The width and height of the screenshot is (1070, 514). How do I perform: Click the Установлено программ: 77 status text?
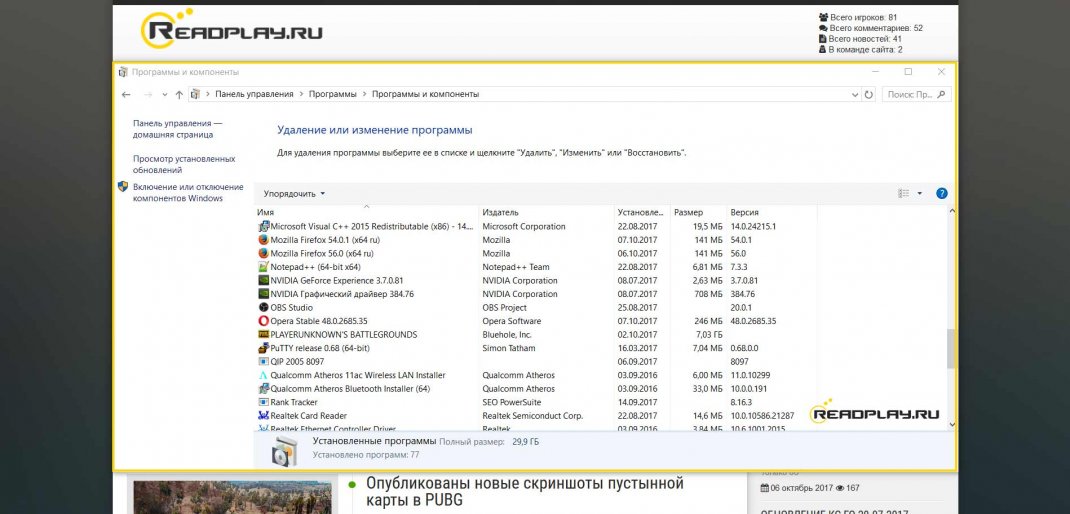pyautogui.click(x=366, y=454)
